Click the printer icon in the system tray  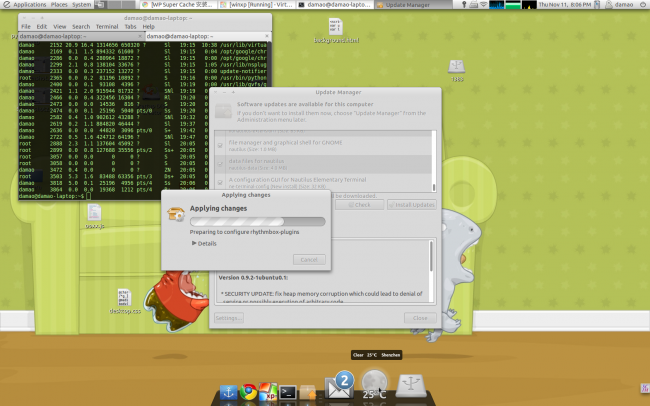[x=474, y=5]
